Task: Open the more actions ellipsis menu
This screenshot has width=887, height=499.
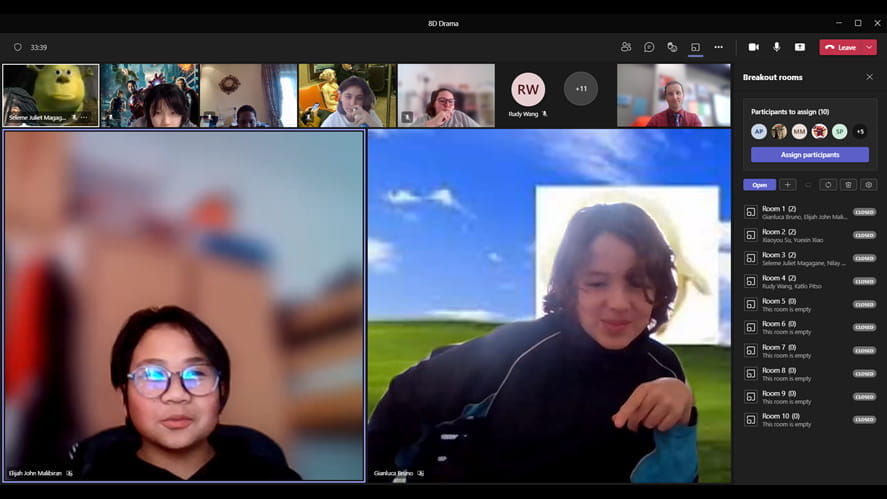Action: coord(718,47)
